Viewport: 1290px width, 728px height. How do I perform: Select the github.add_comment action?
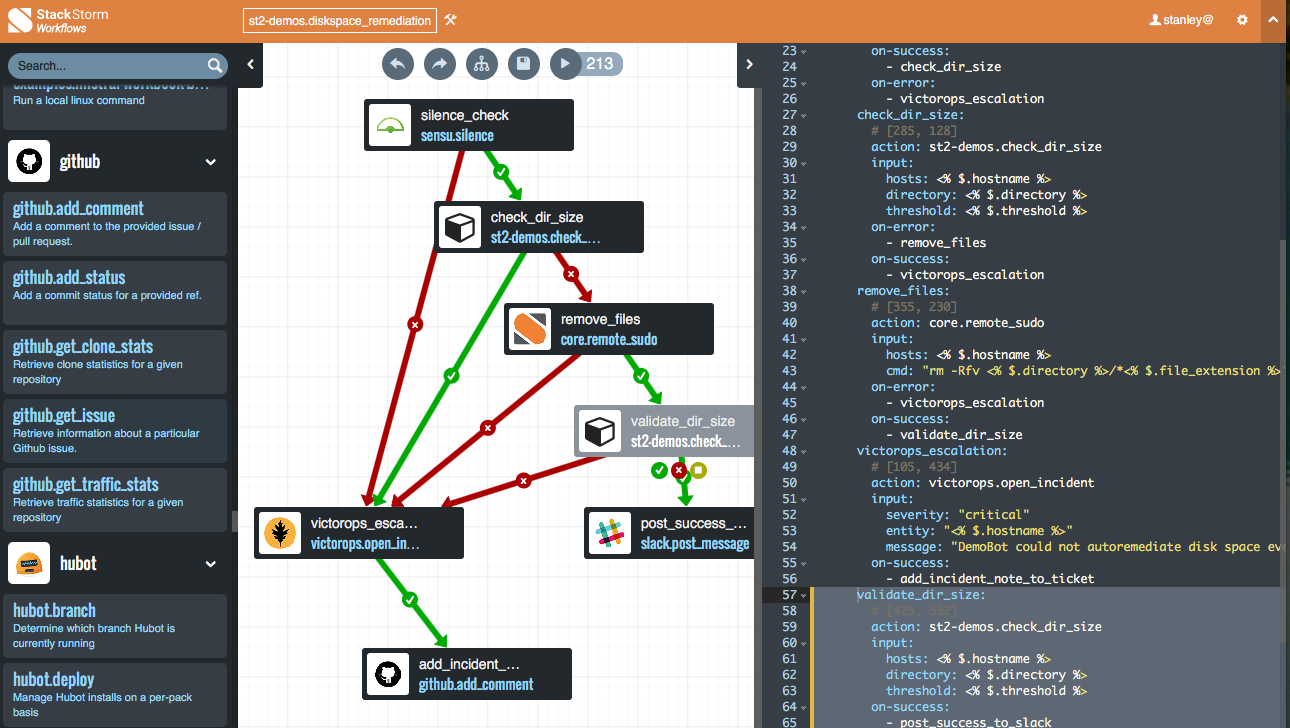(x=115, y=222)
